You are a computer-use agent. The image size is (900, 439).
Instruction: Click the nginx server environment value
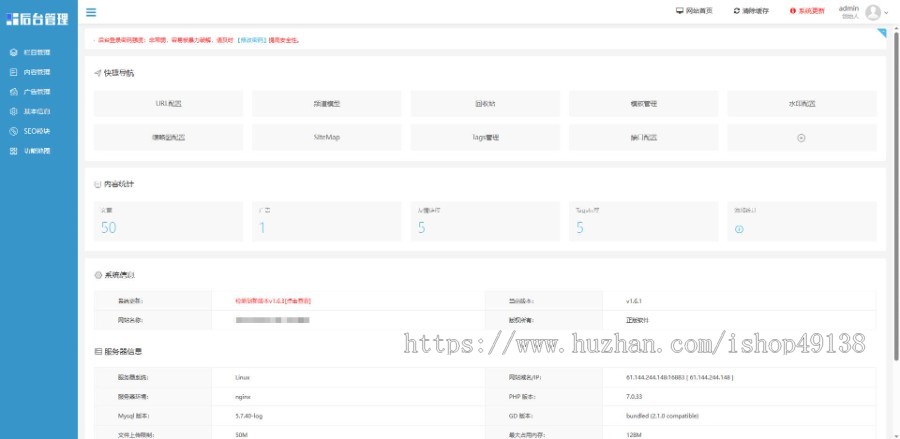243,397
